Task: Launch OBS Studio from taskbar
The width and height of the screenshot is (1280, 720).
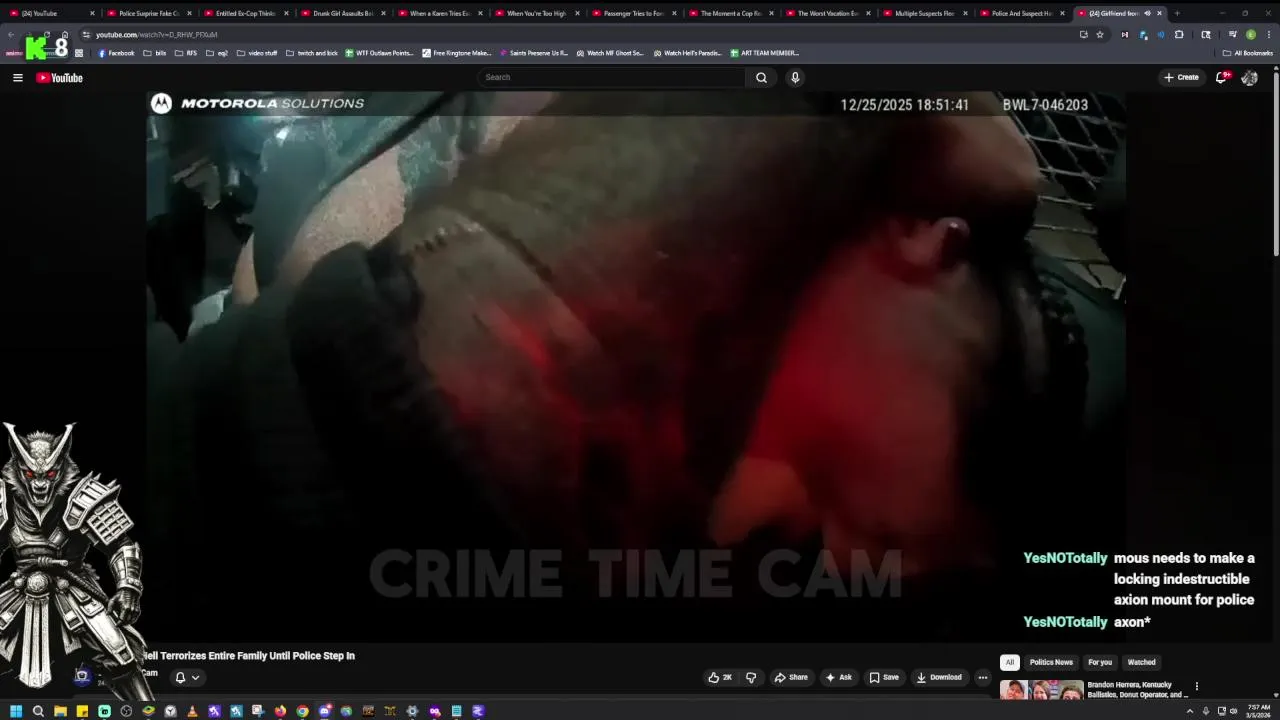Action: pos(126,711)
